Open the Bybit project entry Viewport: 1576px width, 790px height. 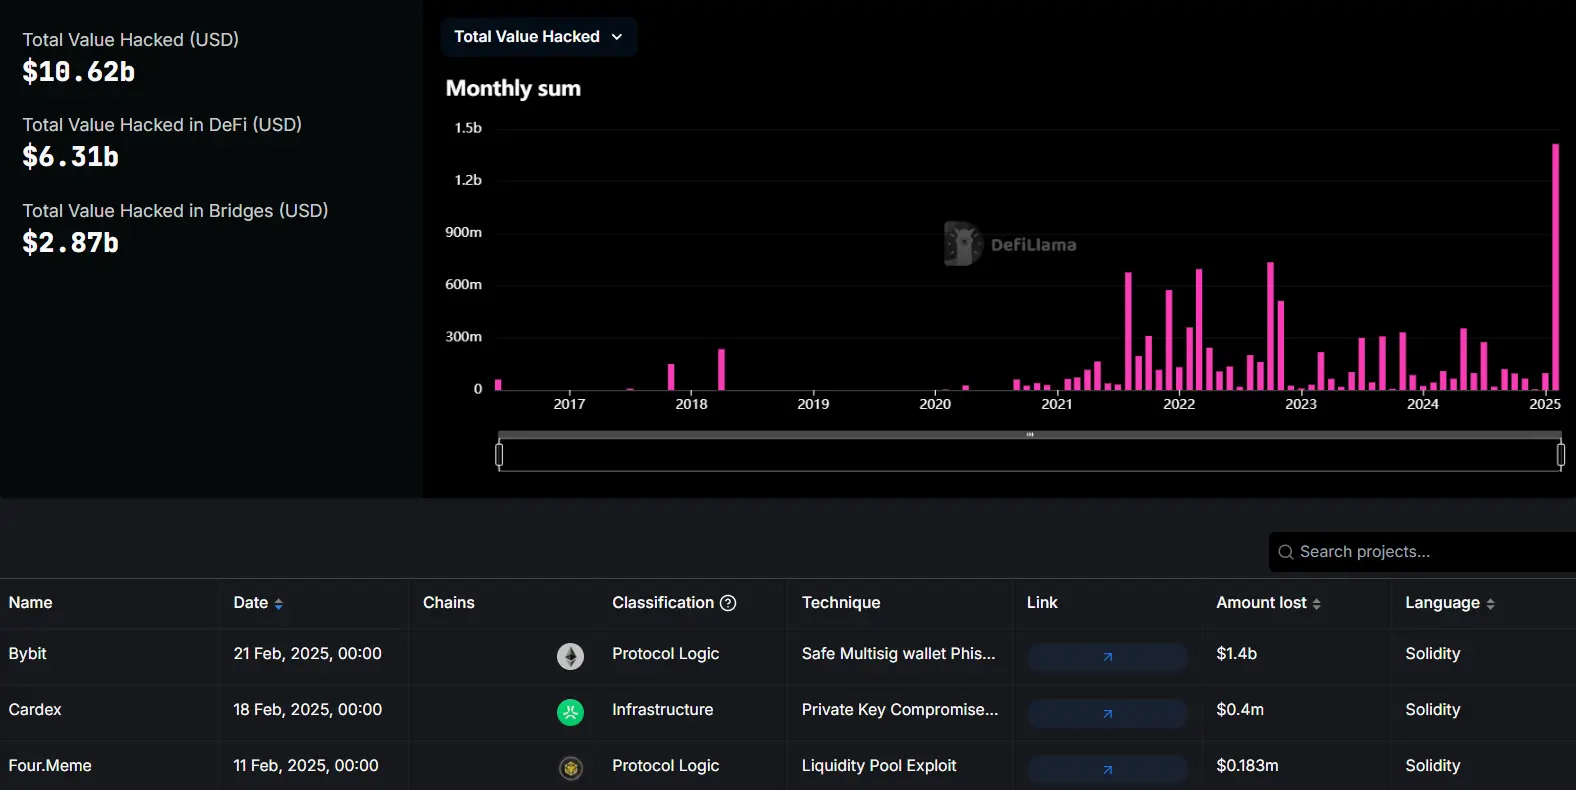[28, 654]
